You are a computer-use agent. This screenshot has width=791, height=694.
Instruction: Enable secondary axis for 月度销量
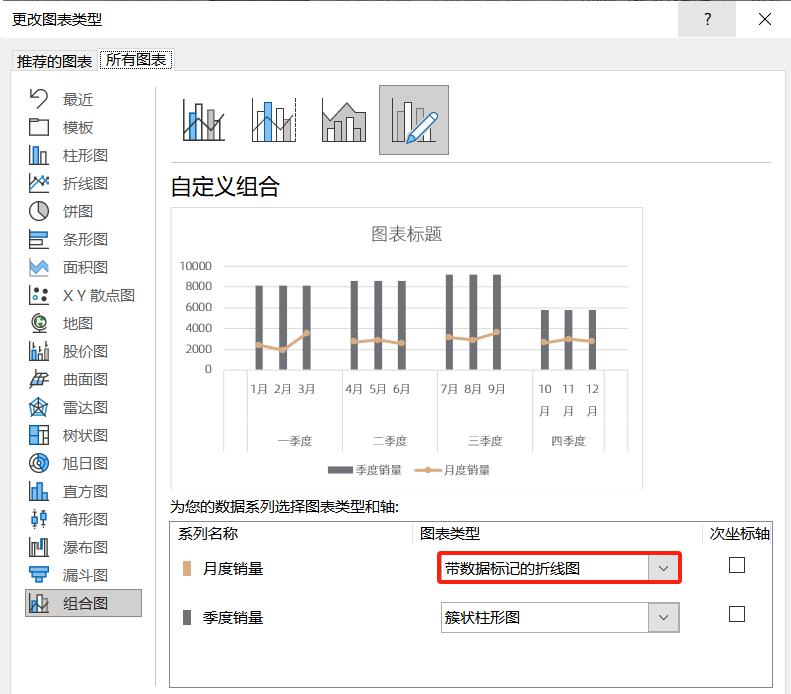(x=737, y=565)
